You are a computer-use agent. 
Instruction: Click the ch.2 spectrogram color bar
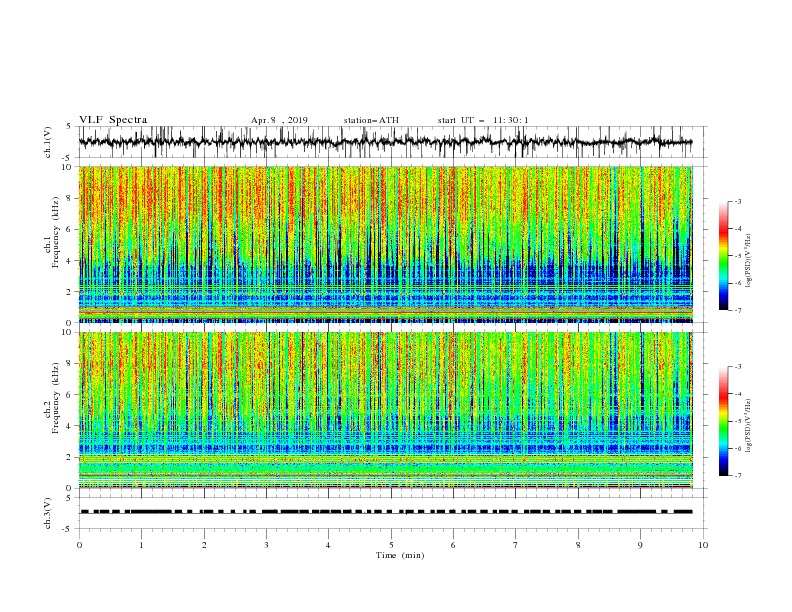pyautogui.click(x=724, y=421)
